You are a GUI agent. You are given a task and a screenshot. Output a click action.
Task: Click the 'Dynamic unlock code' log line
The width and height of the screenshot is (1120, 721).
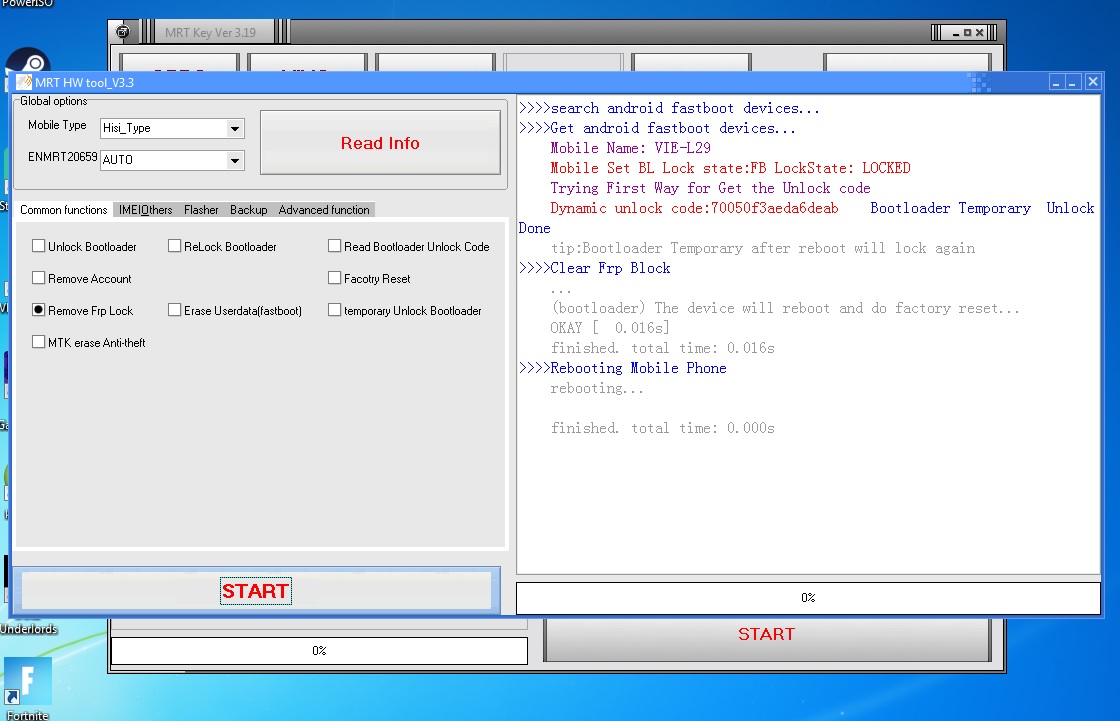click(x=694, y=208)
